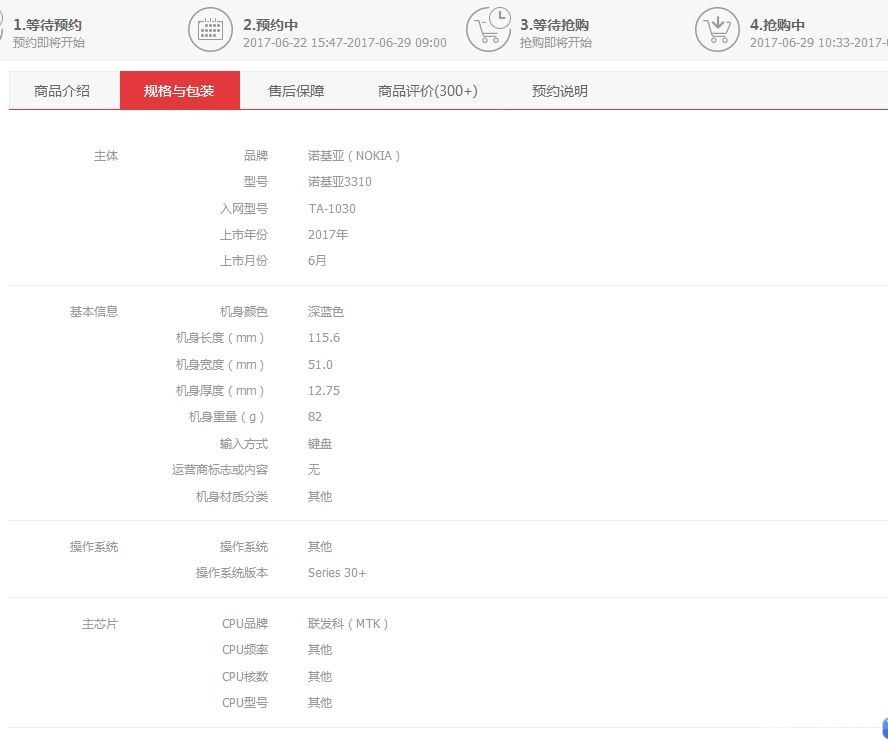888x741 pixels.
Task: Click the 抢购即将开始 status text
Action: coord(556,42)
